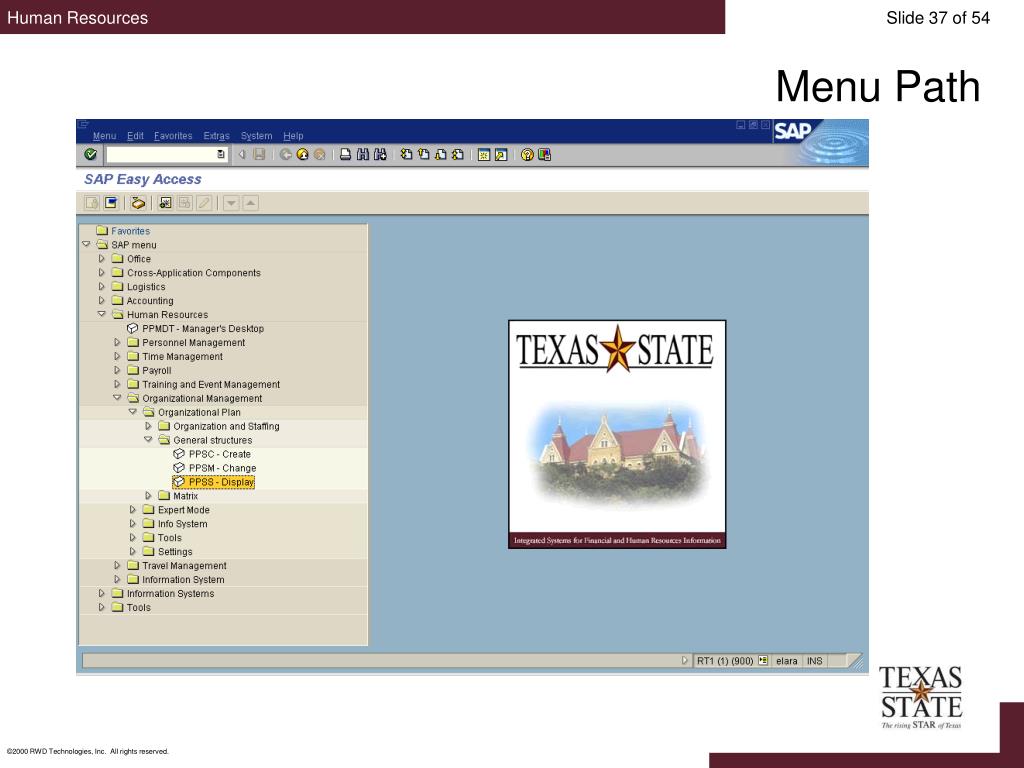Expand the Accounting folder

point(101,300)
